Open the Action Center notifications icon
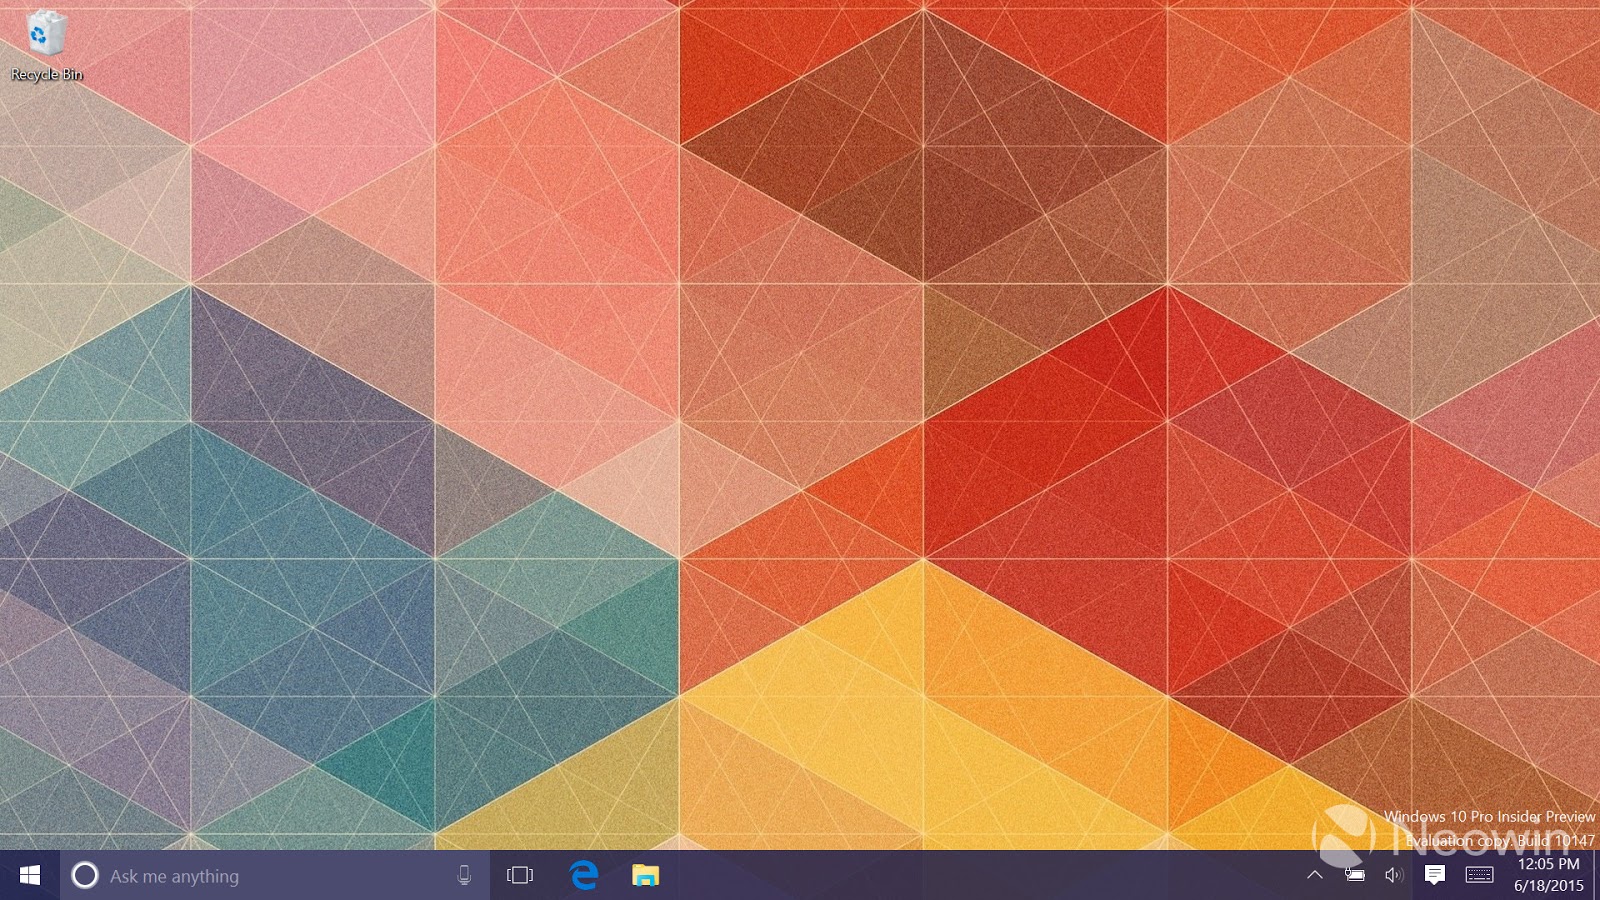 pos(1435,876)
